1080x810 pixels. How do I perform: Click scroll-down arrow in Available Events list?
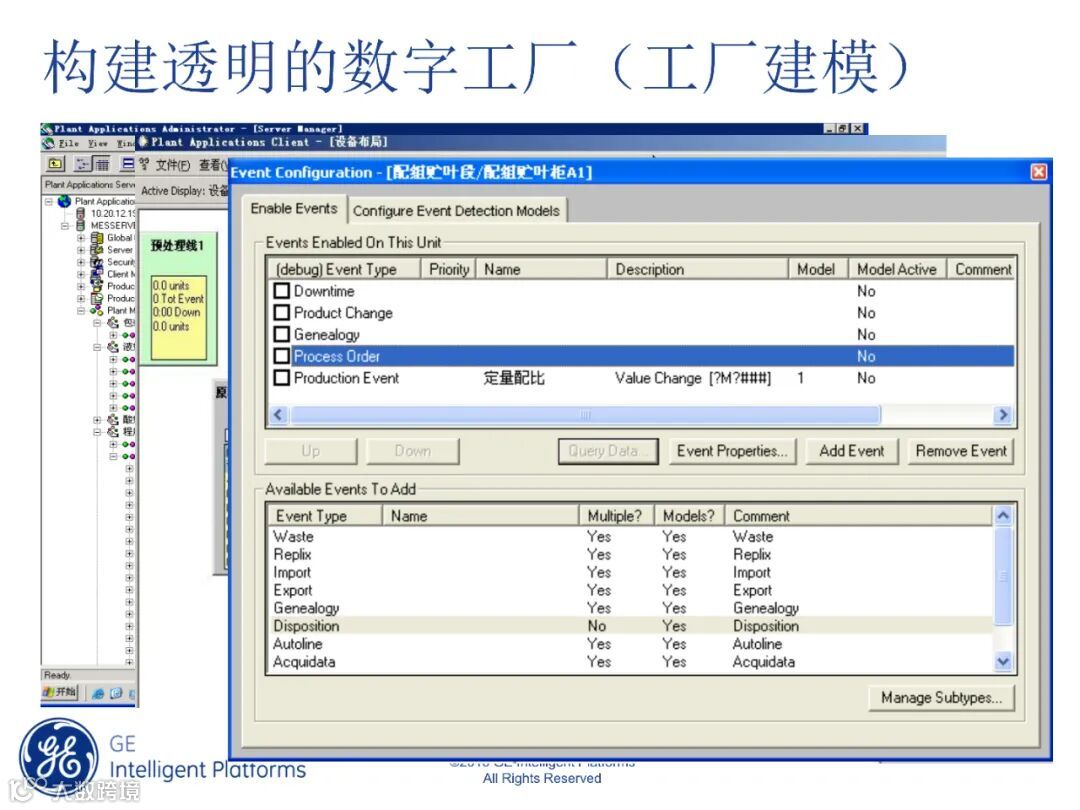click(1003, 662)
